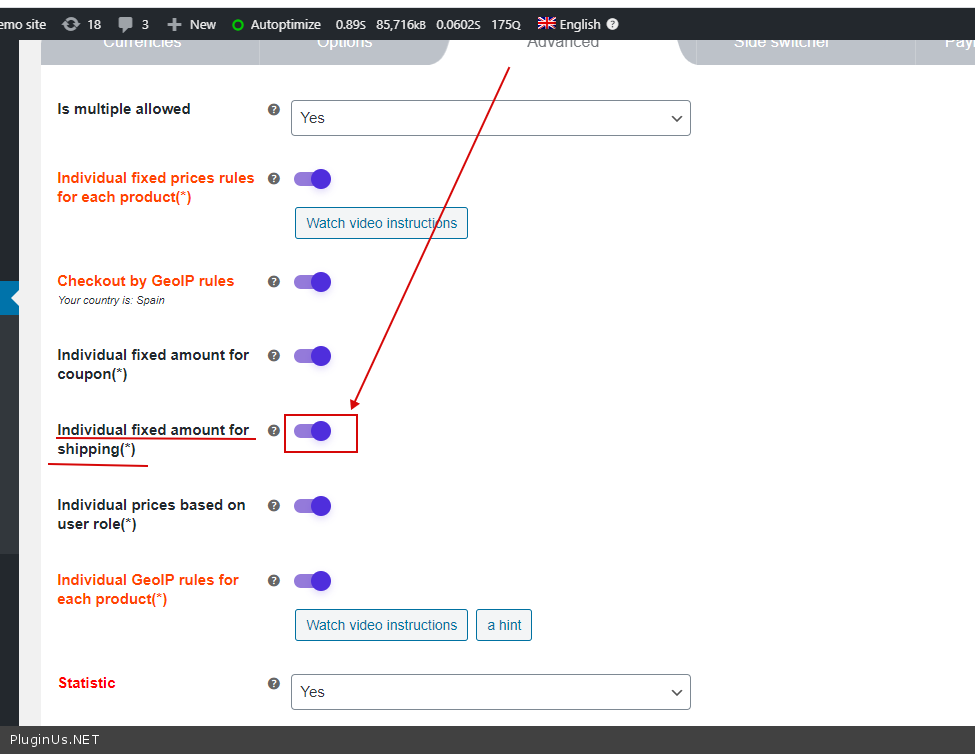This screenshot has width=975, height=754.
Task: Click the Is multiple allowed label
Action: click(124, 109)
